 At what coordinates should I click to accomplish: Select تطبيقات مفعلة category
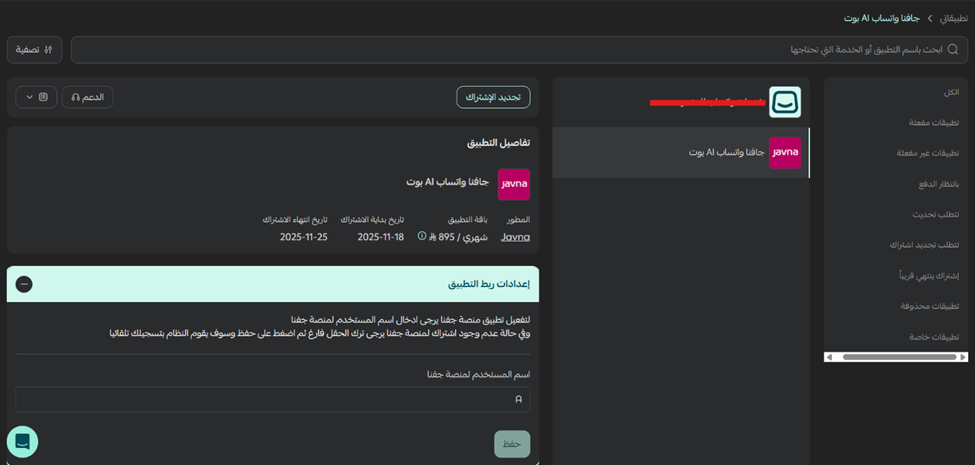[x=934, y=123]
